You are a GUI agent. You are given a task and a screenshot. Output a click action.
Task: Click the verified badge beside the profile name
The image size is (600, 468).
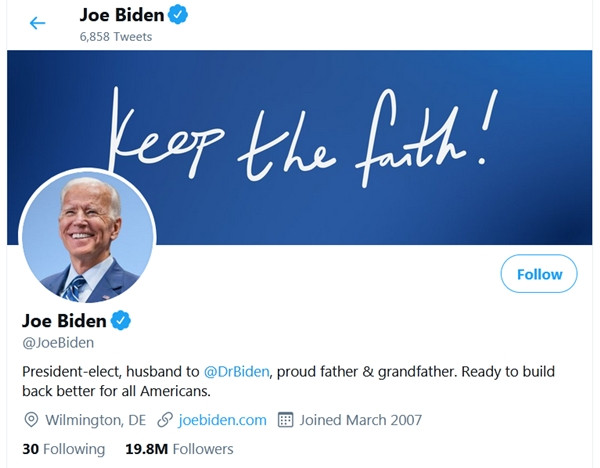121,321
